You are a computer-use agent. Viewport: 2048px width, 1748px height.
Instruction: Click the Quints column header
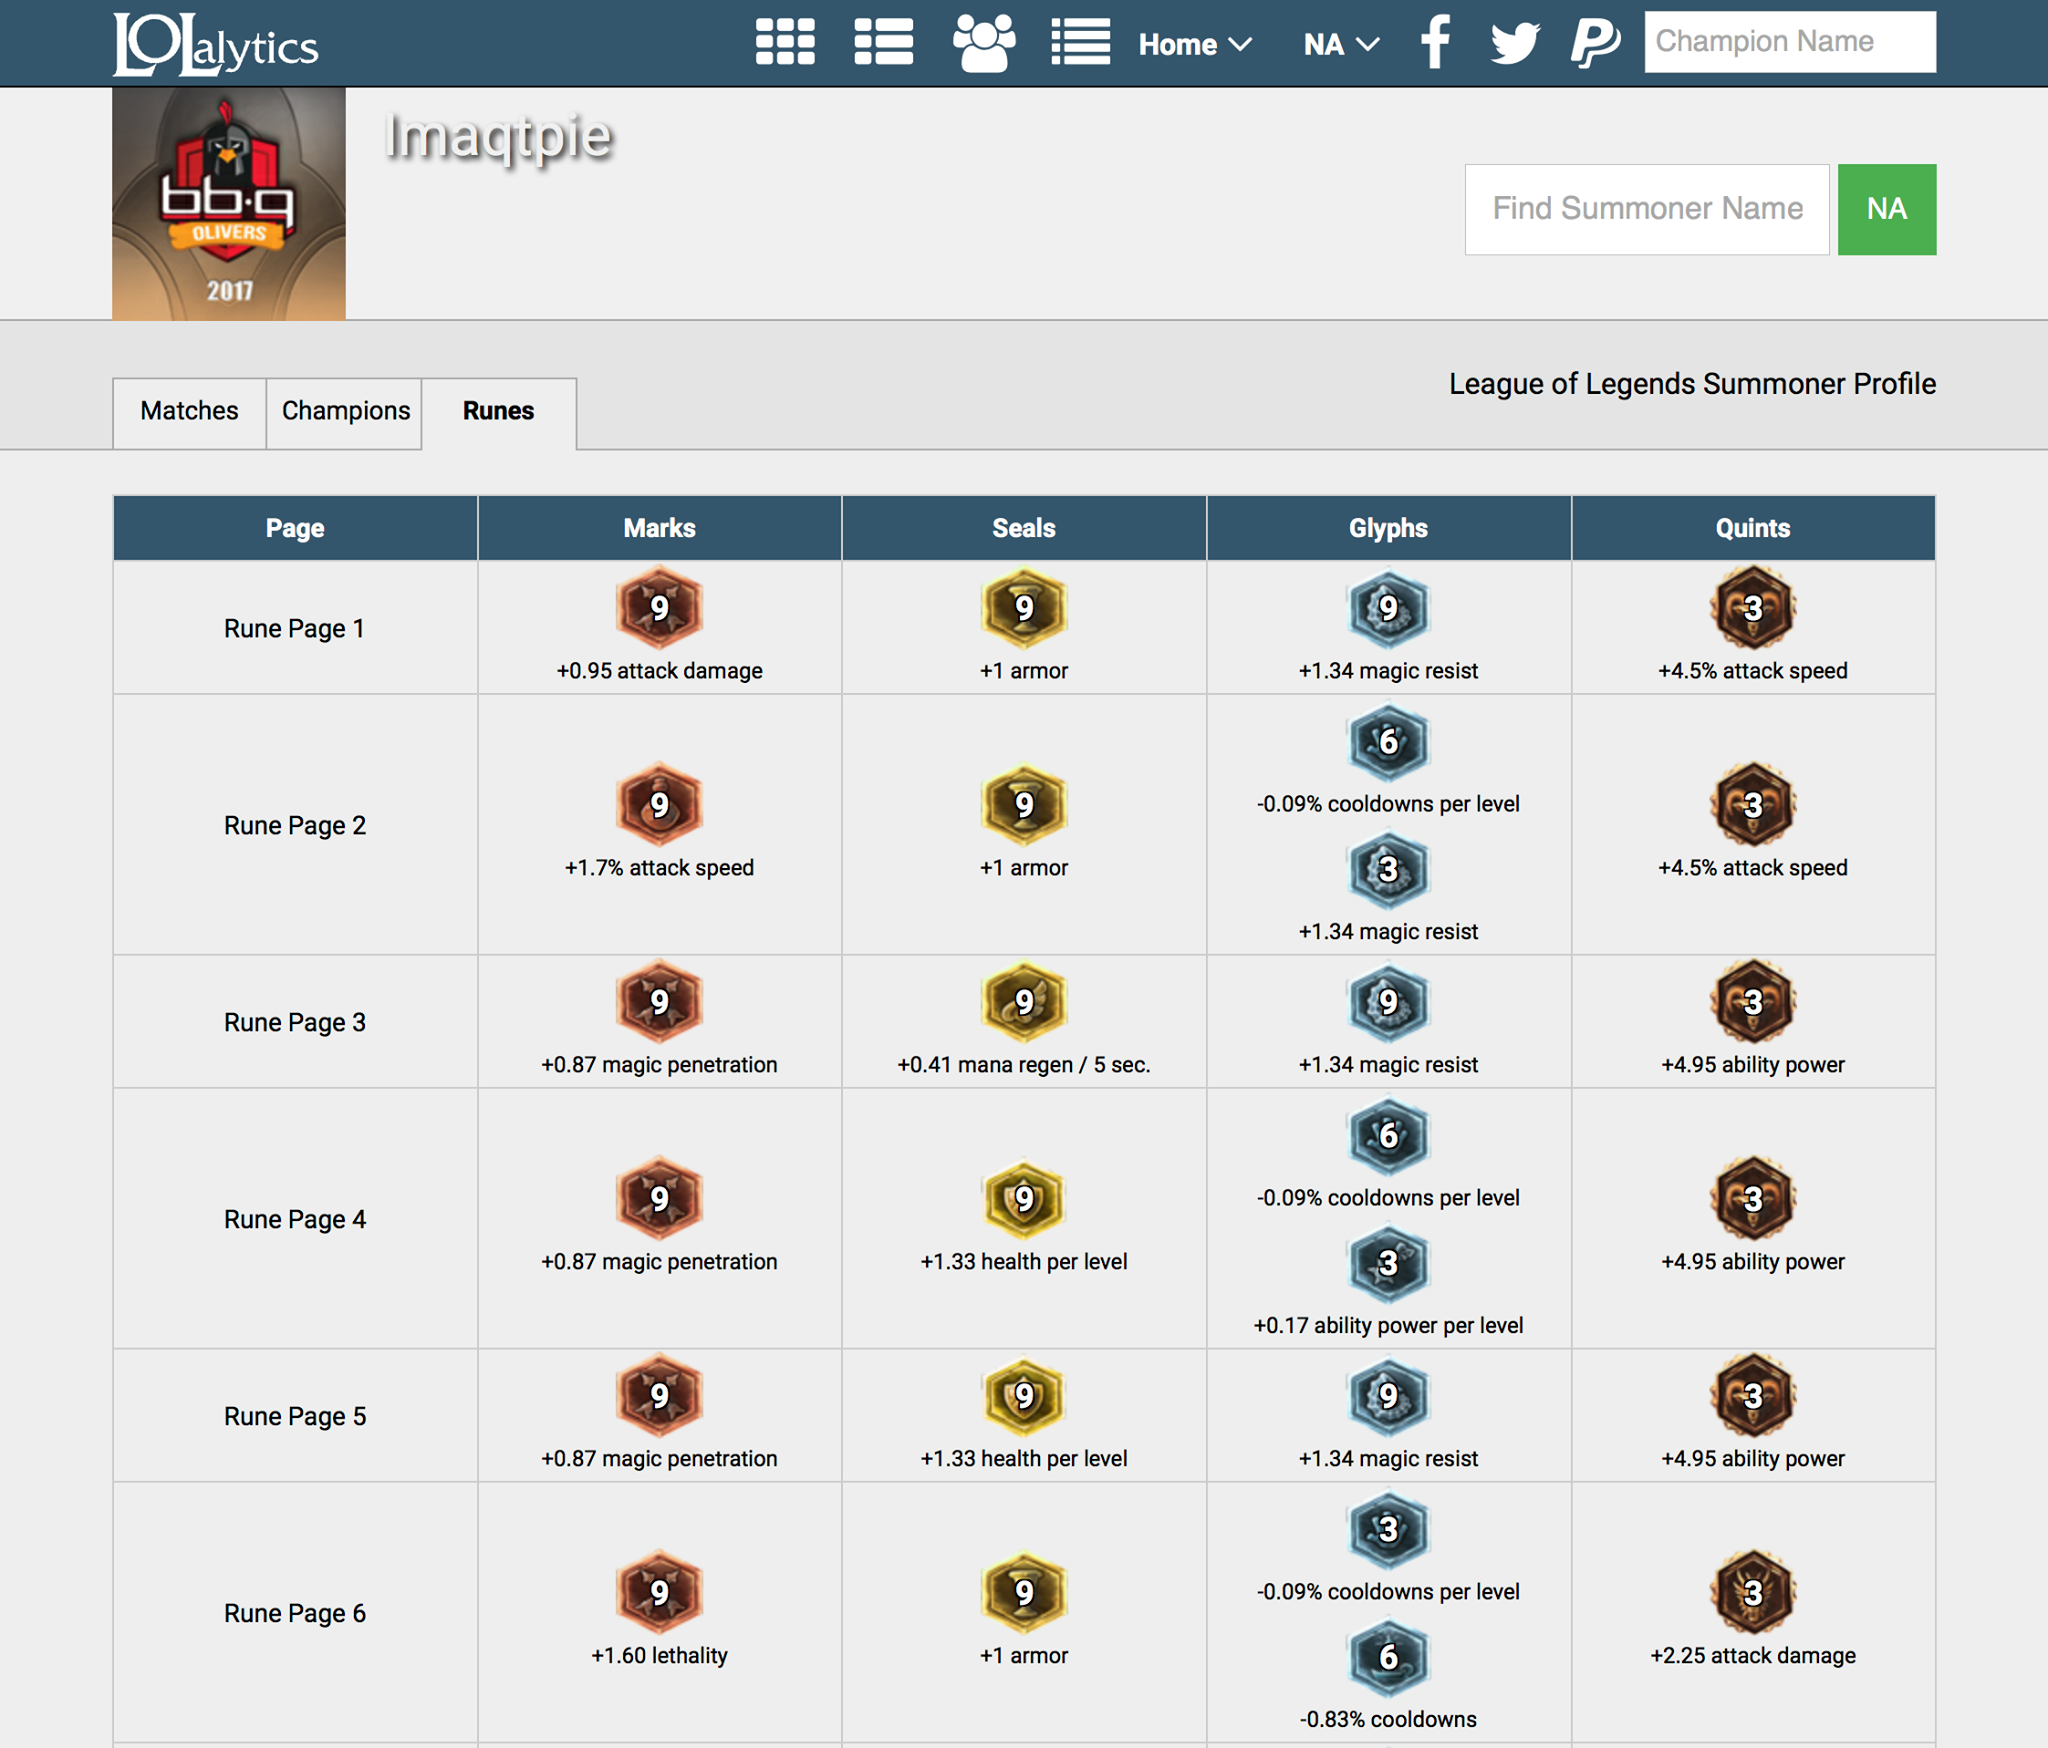tap(1753, 528)
